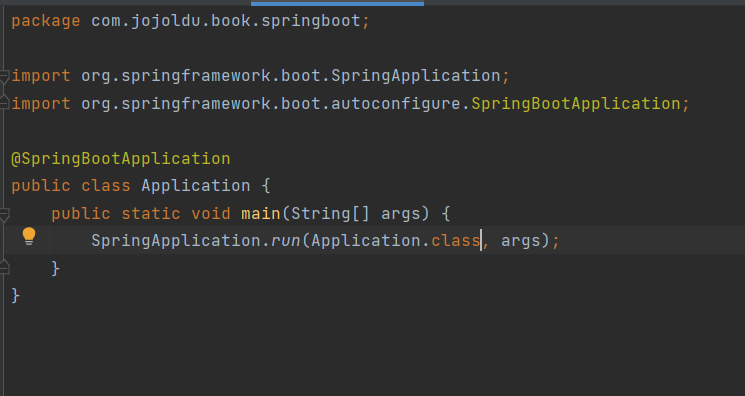This screenshot has width=745, height=396.
Task: Open the yellow lightbulb quick-fix icon
Action: click(29, 236)
